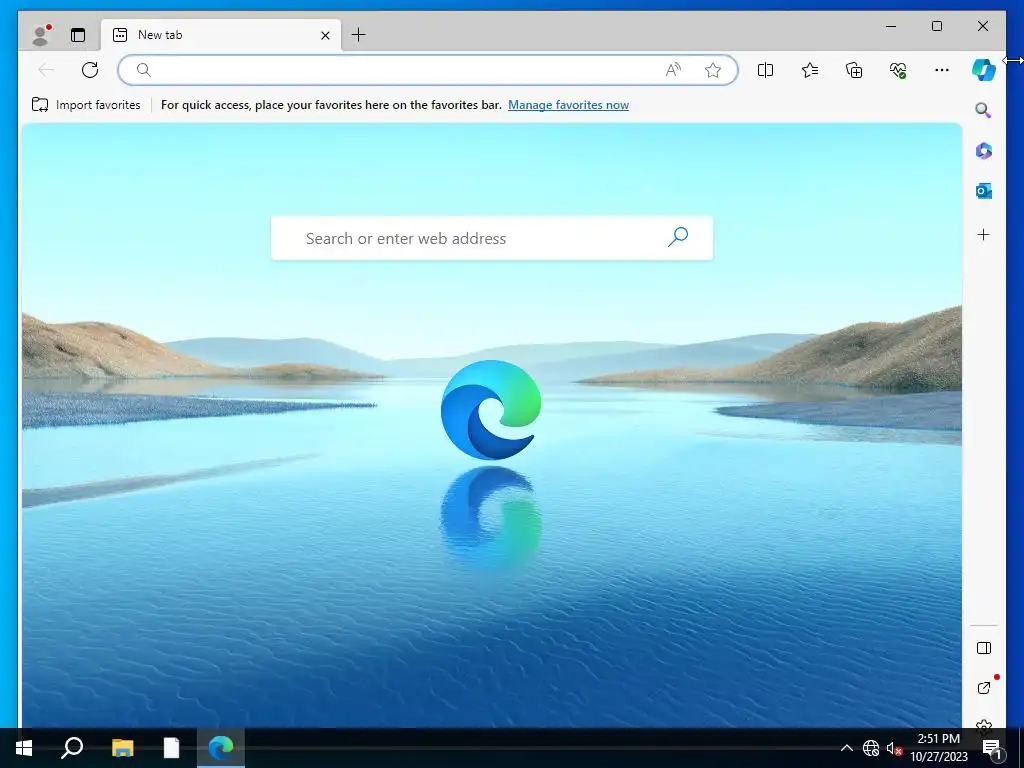Open the Edge profile icon
The image size is (1024, 768).
point(40,35)
